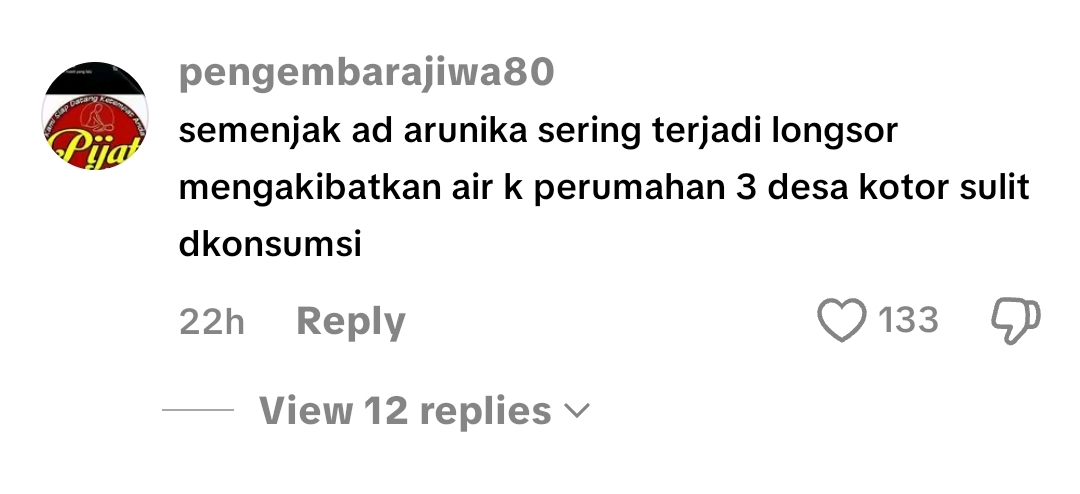Screen dimensions: 1080x494
Task: Like the comment with the heart icon
Action: pyautogui.click(x=841, y=320)
